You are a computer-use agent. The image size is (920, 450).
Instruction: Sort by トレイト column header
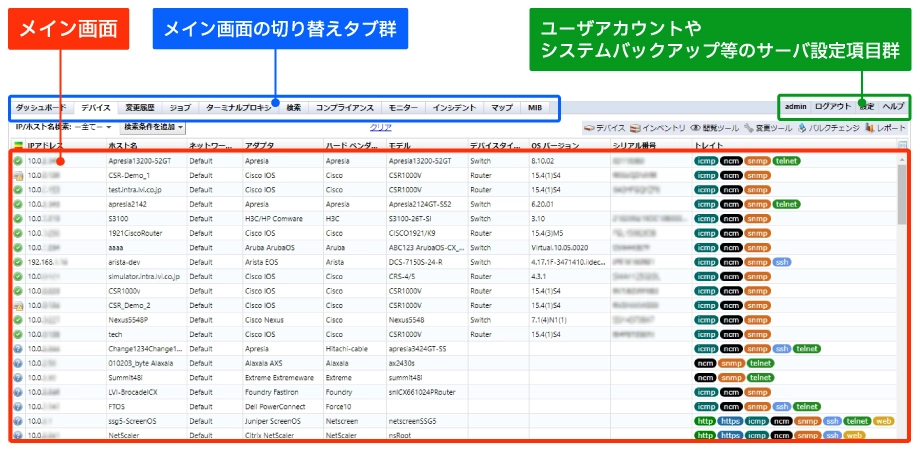tap(794, 146)
